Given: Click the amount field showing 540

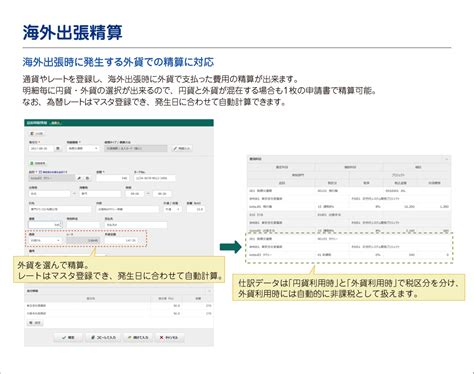Looking at the screenshot, I should [112, 178].
